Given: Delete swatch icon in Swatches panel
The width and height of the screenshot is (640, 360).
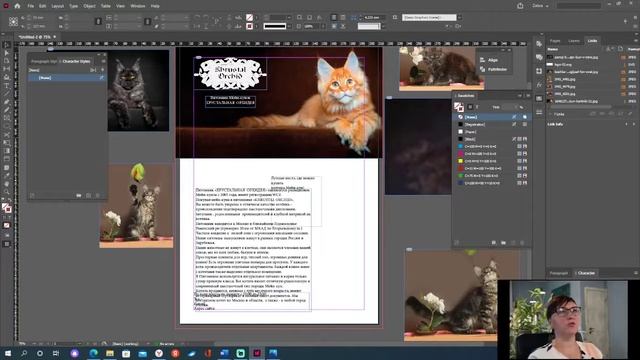Looking at the screenshot, I should [522, 243].
